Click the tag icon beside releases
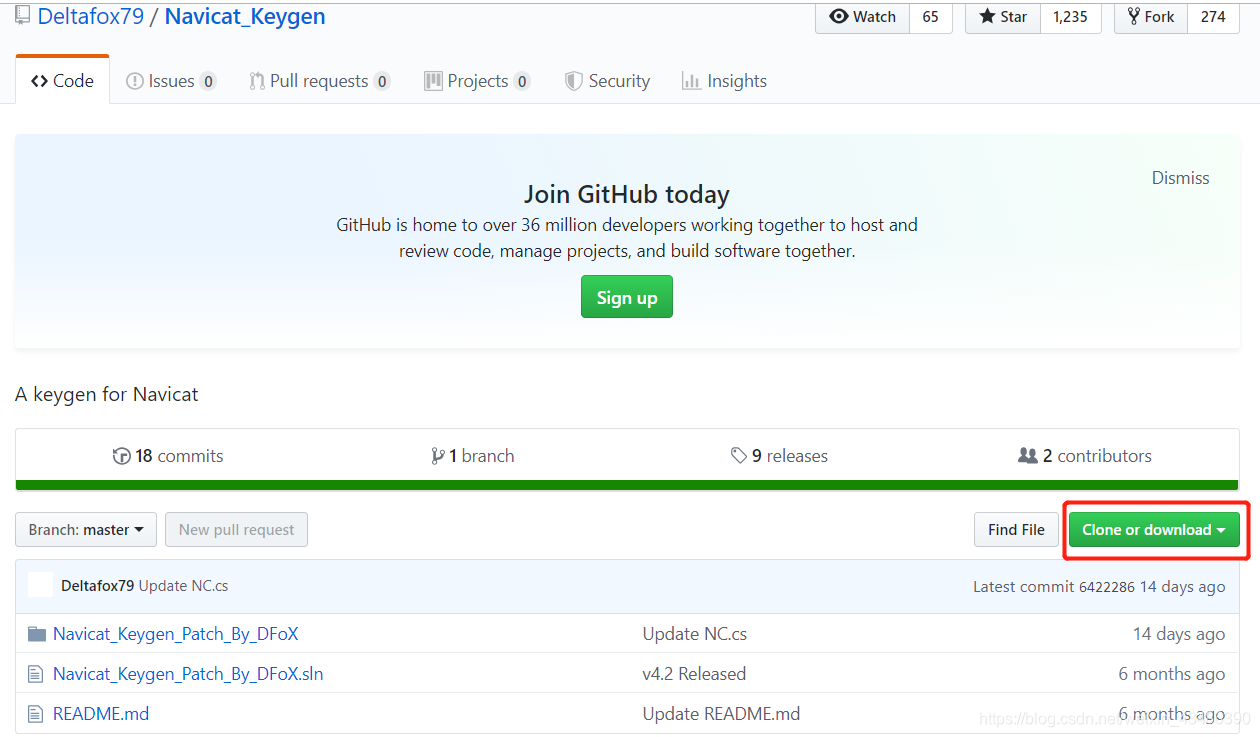Image resolution: width=1260 pixels, height=737 pixels. (739, 456)
